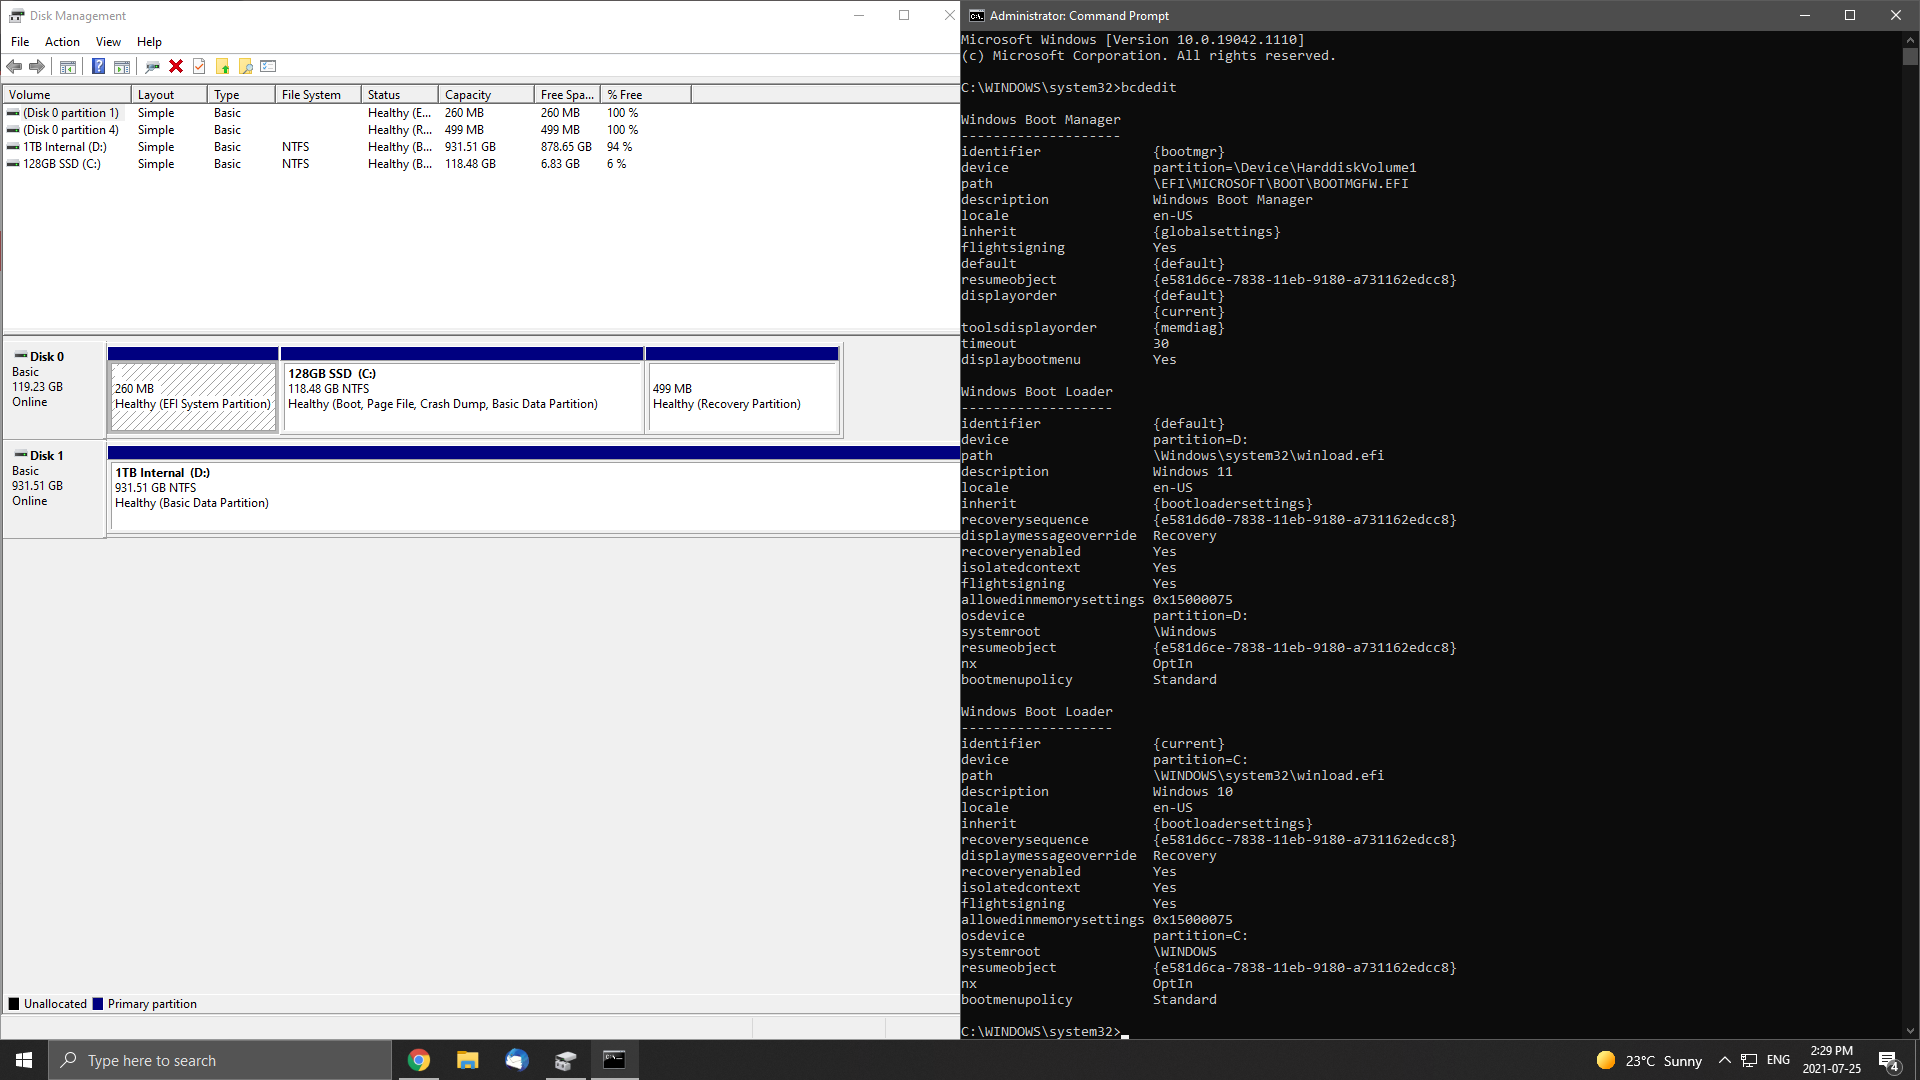The width and height of the screenshot is (1920, 1080).
Task: Open Google Chrome from the taskbar
Action: click(419, 1060)
